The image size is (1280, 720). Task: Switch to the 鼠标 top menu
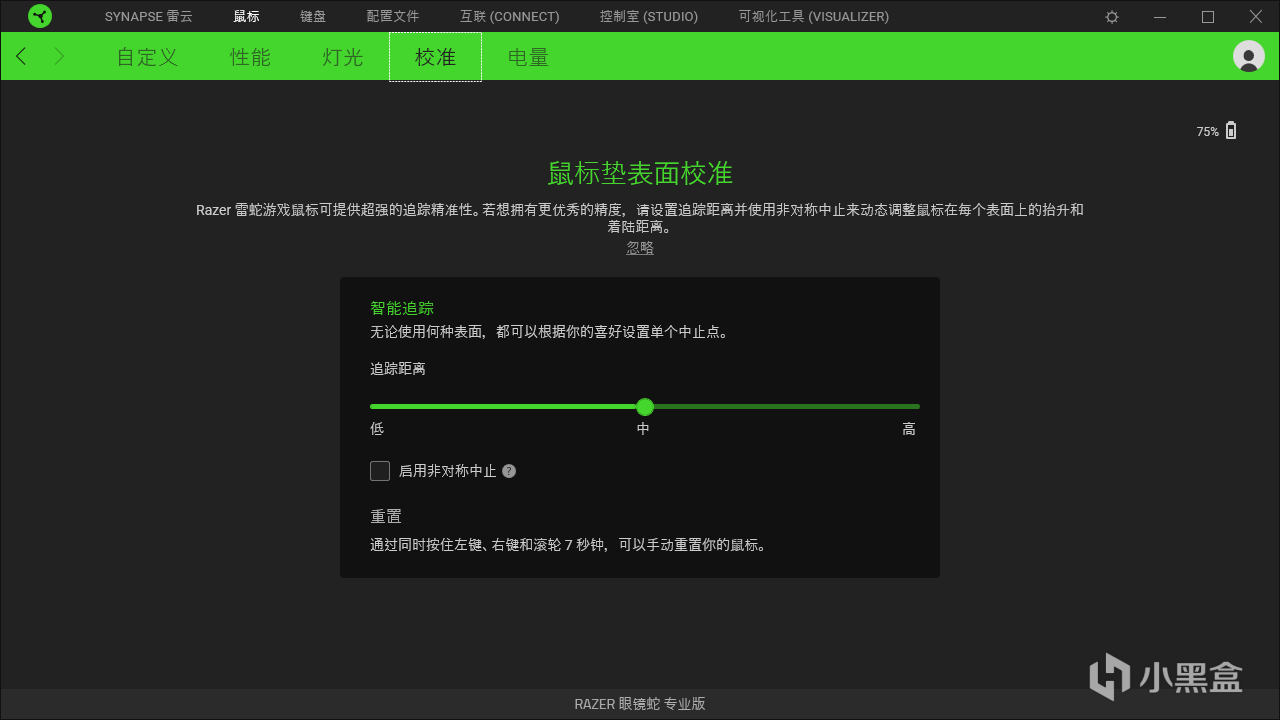click(246, 17)
